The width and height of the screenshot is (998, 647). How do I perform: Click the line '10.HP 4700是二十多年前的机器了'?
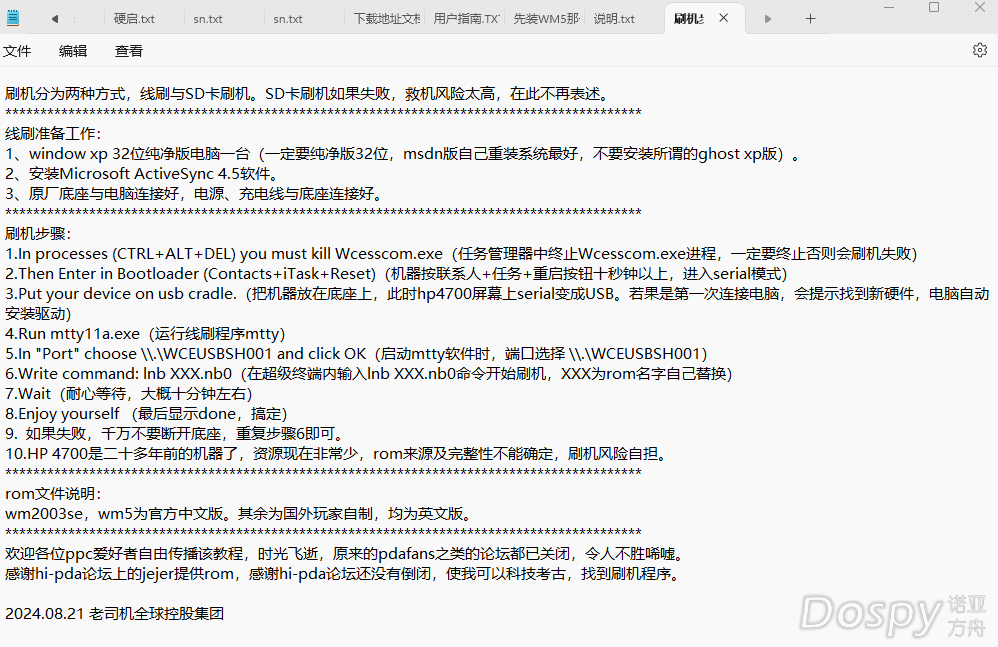pyautogui.click(x=338, y=454)
